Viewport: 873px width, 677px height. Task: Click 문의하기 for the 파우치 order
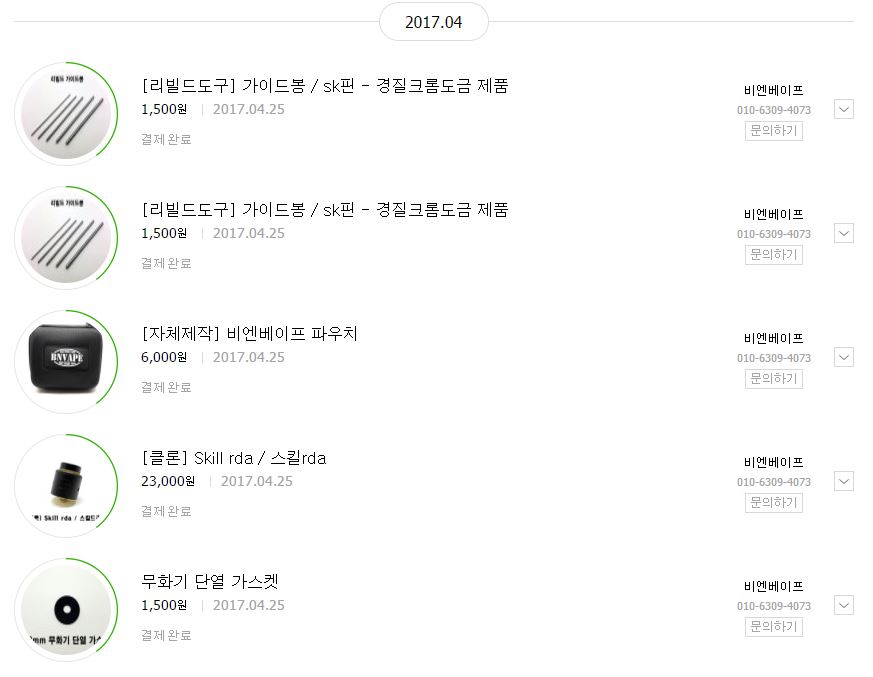(773, 379)
